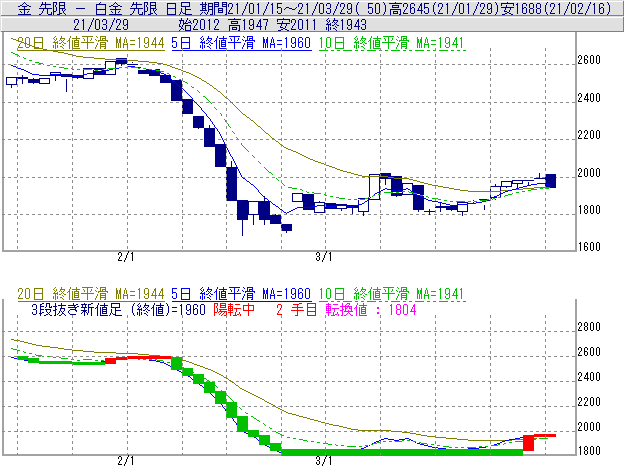Click the red '2 手目' text
Screen dimensions: 624x473
click(x=296, y=309)
